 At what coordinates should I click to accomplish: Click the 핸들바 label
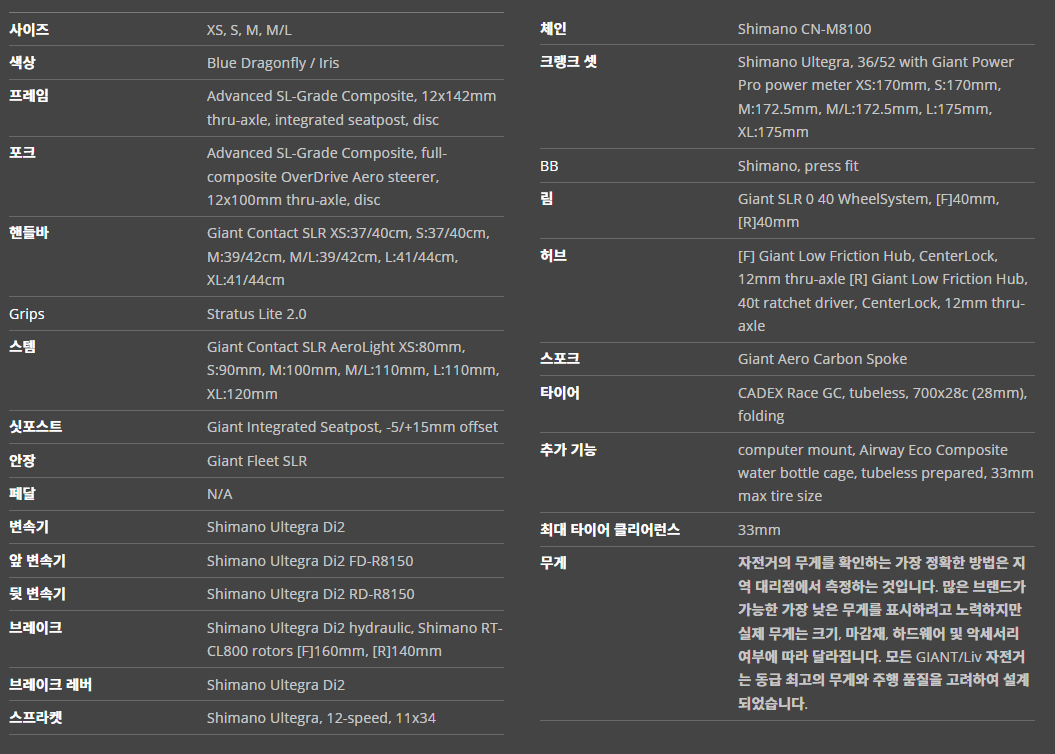[x=29, y=233]
